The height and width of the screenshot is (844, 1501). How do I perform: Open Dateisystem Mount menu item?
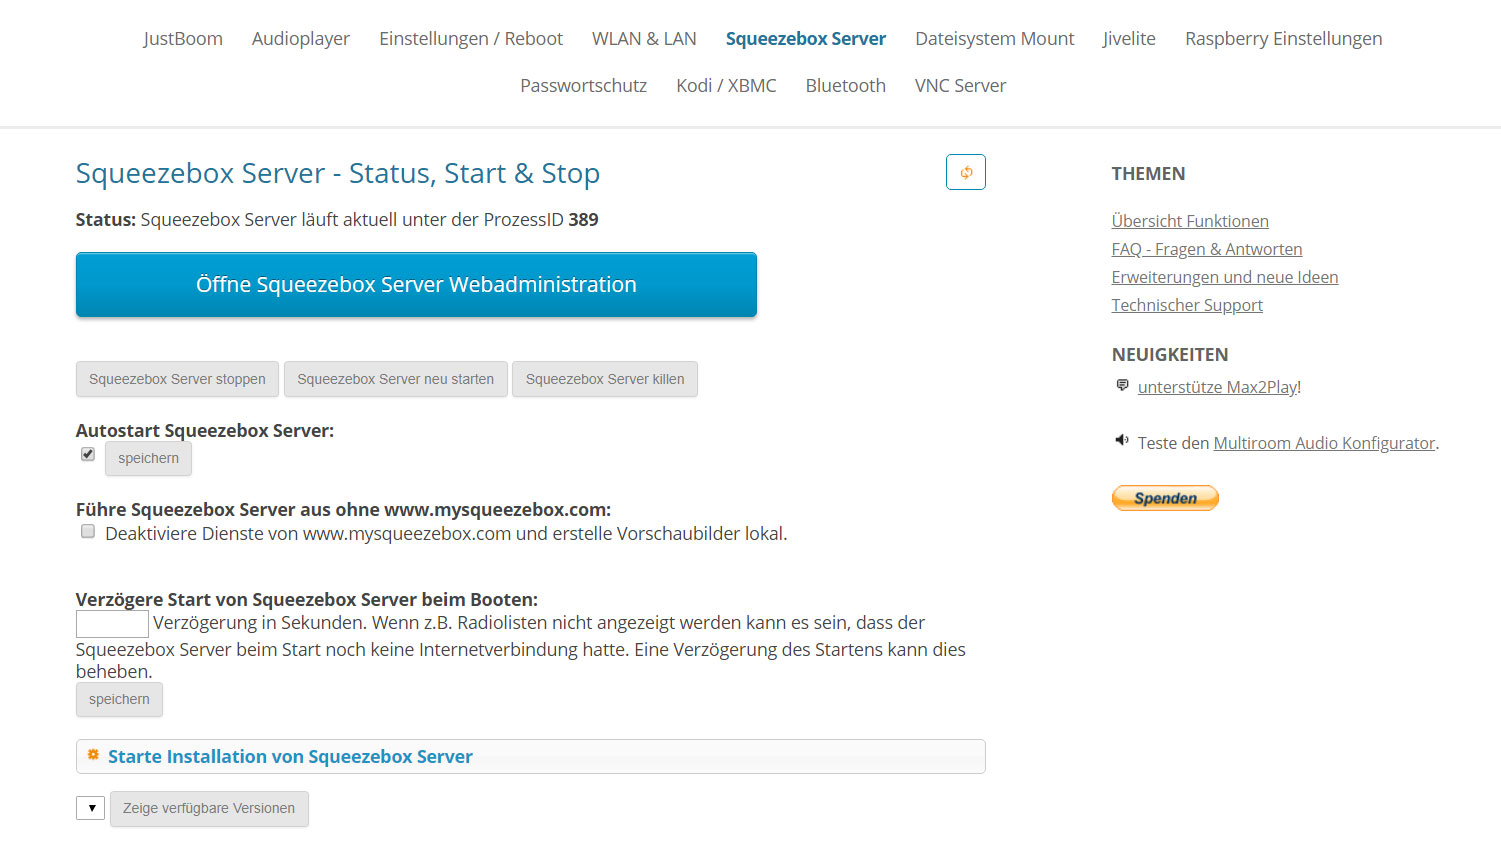(x=995, y=39)
